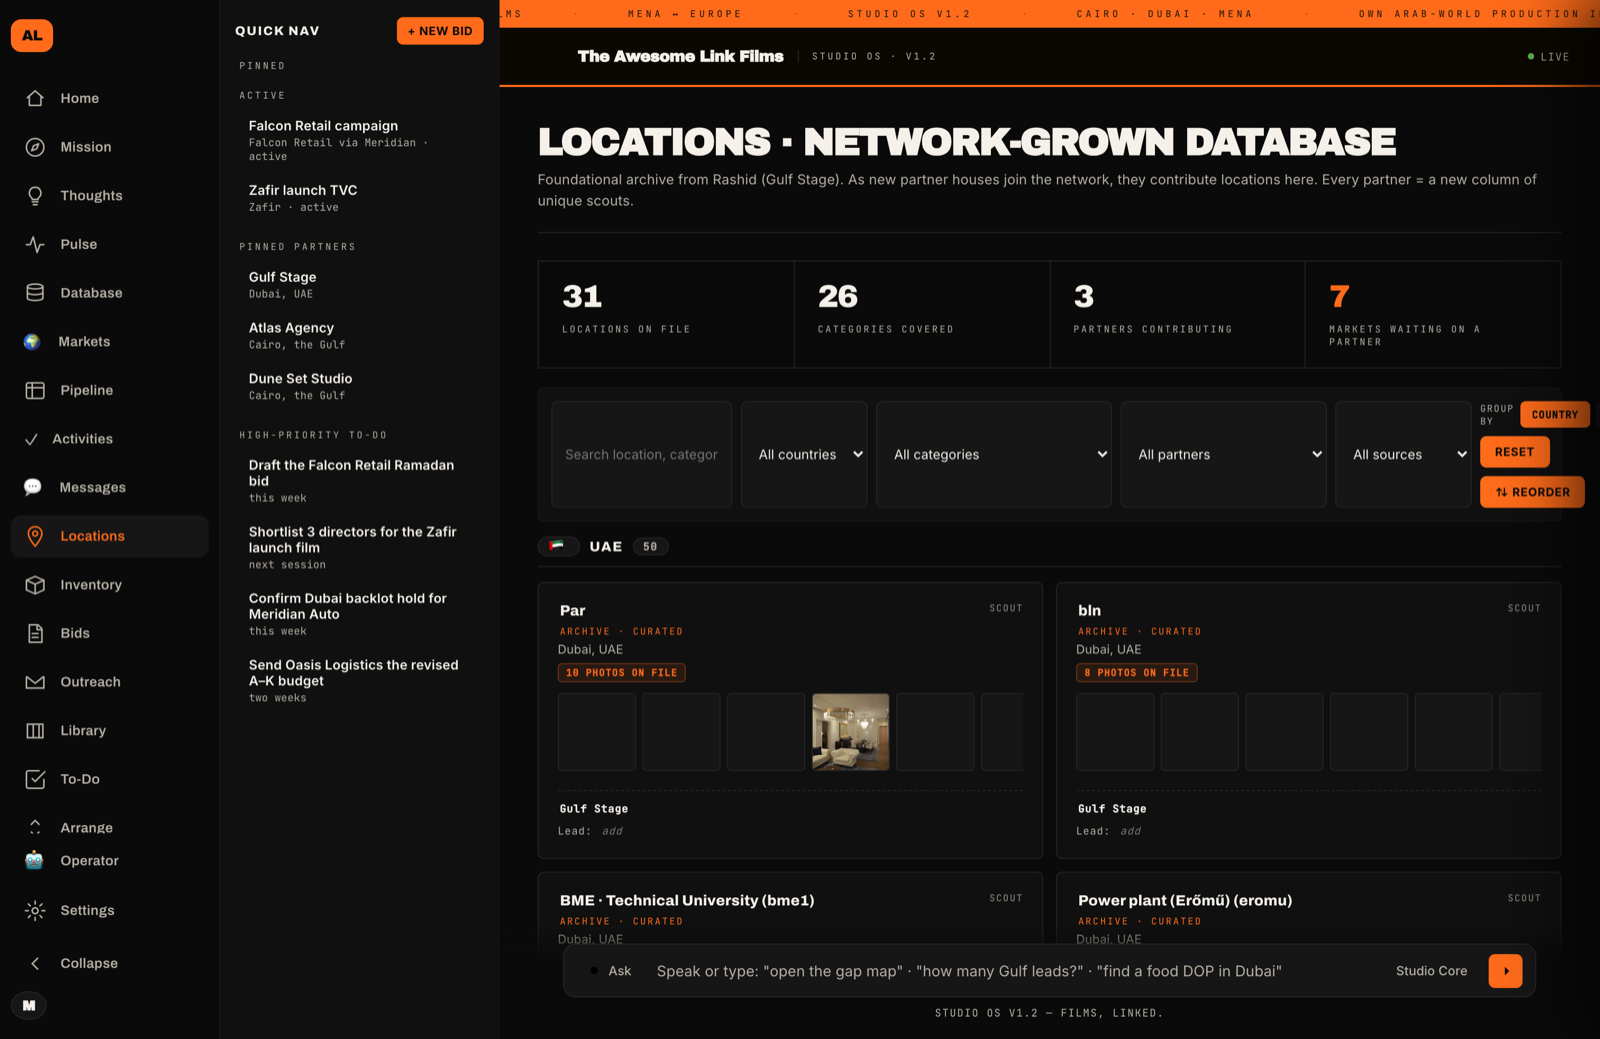Add a lead on bln card
The width and height of the screenshot is (1600, 1039).
[1130, 831]
